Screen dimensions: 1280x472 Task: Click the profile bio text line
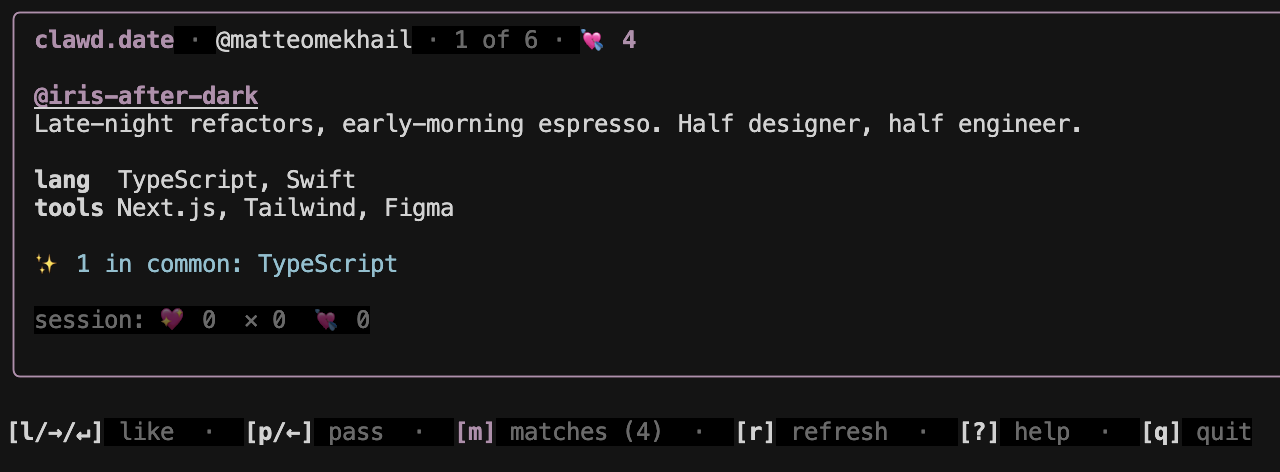click(x=558, y=125)
